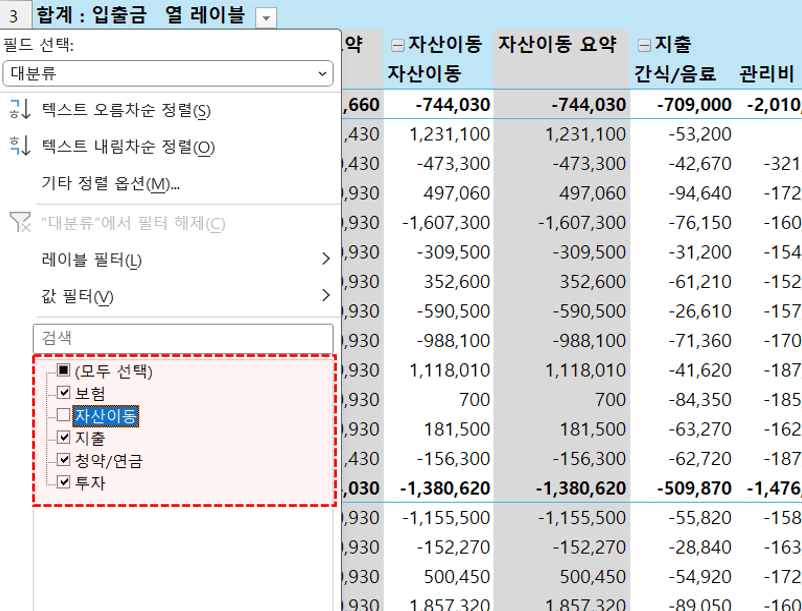Screen dimensions: 802x611
Task: Open 기타 정렬 옵션 menu item
Action: pyautogui.click(x=110, y=183)
